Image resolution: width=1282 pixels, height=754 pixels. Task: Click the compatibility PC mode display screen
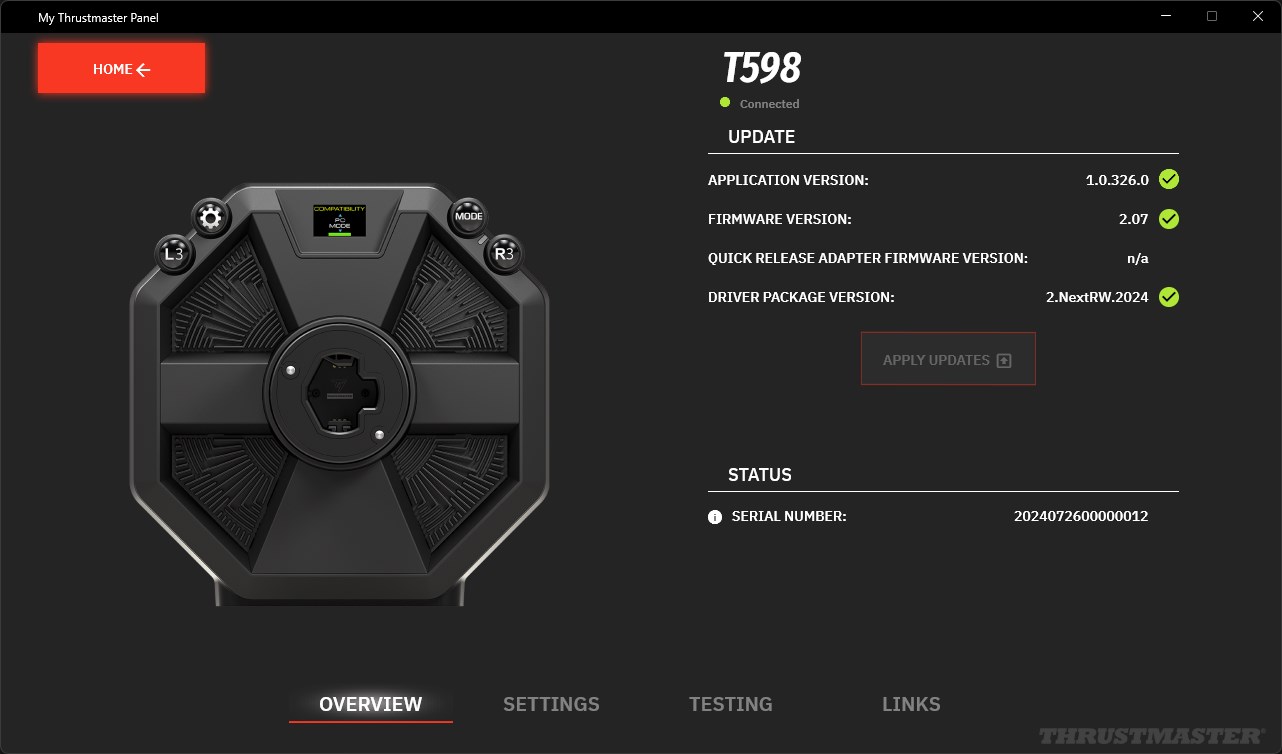(339, 219)
